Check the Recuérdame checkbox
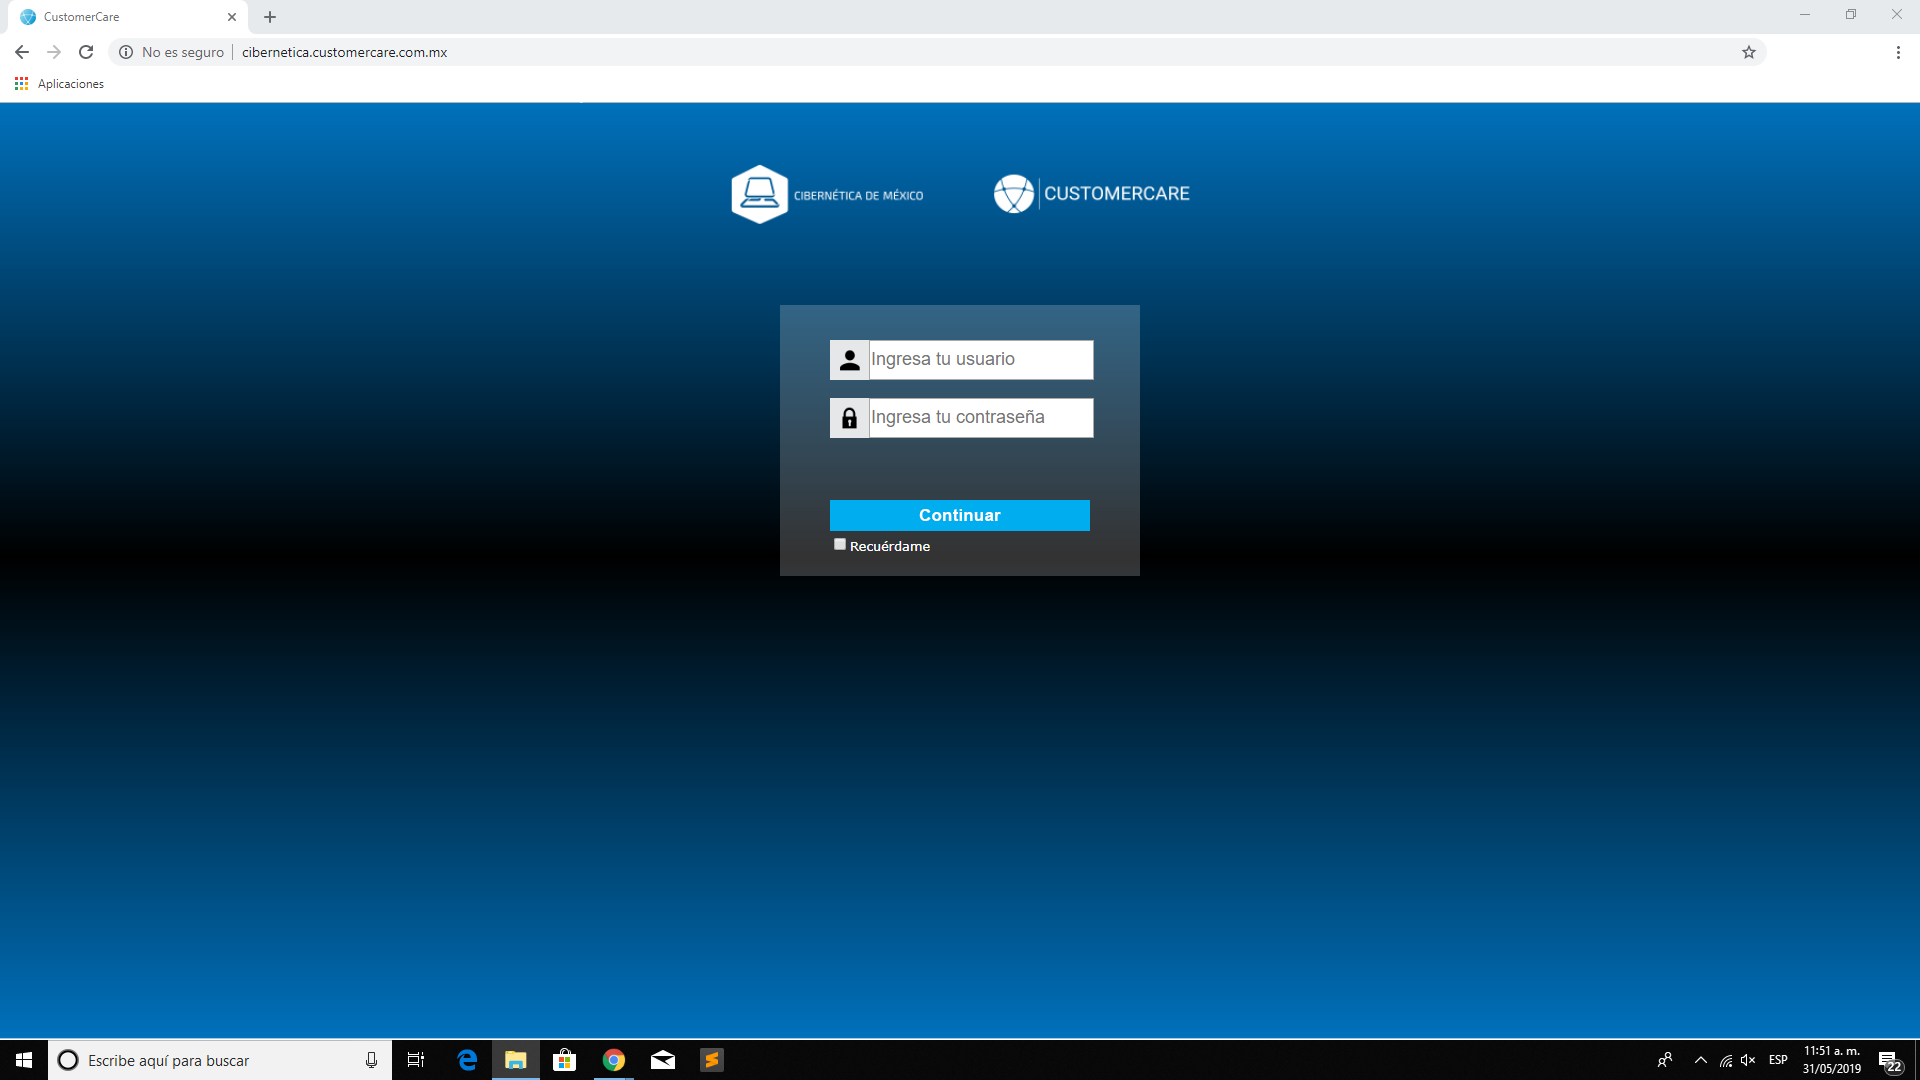The image size is (1920, 1080). click(840, 545)
